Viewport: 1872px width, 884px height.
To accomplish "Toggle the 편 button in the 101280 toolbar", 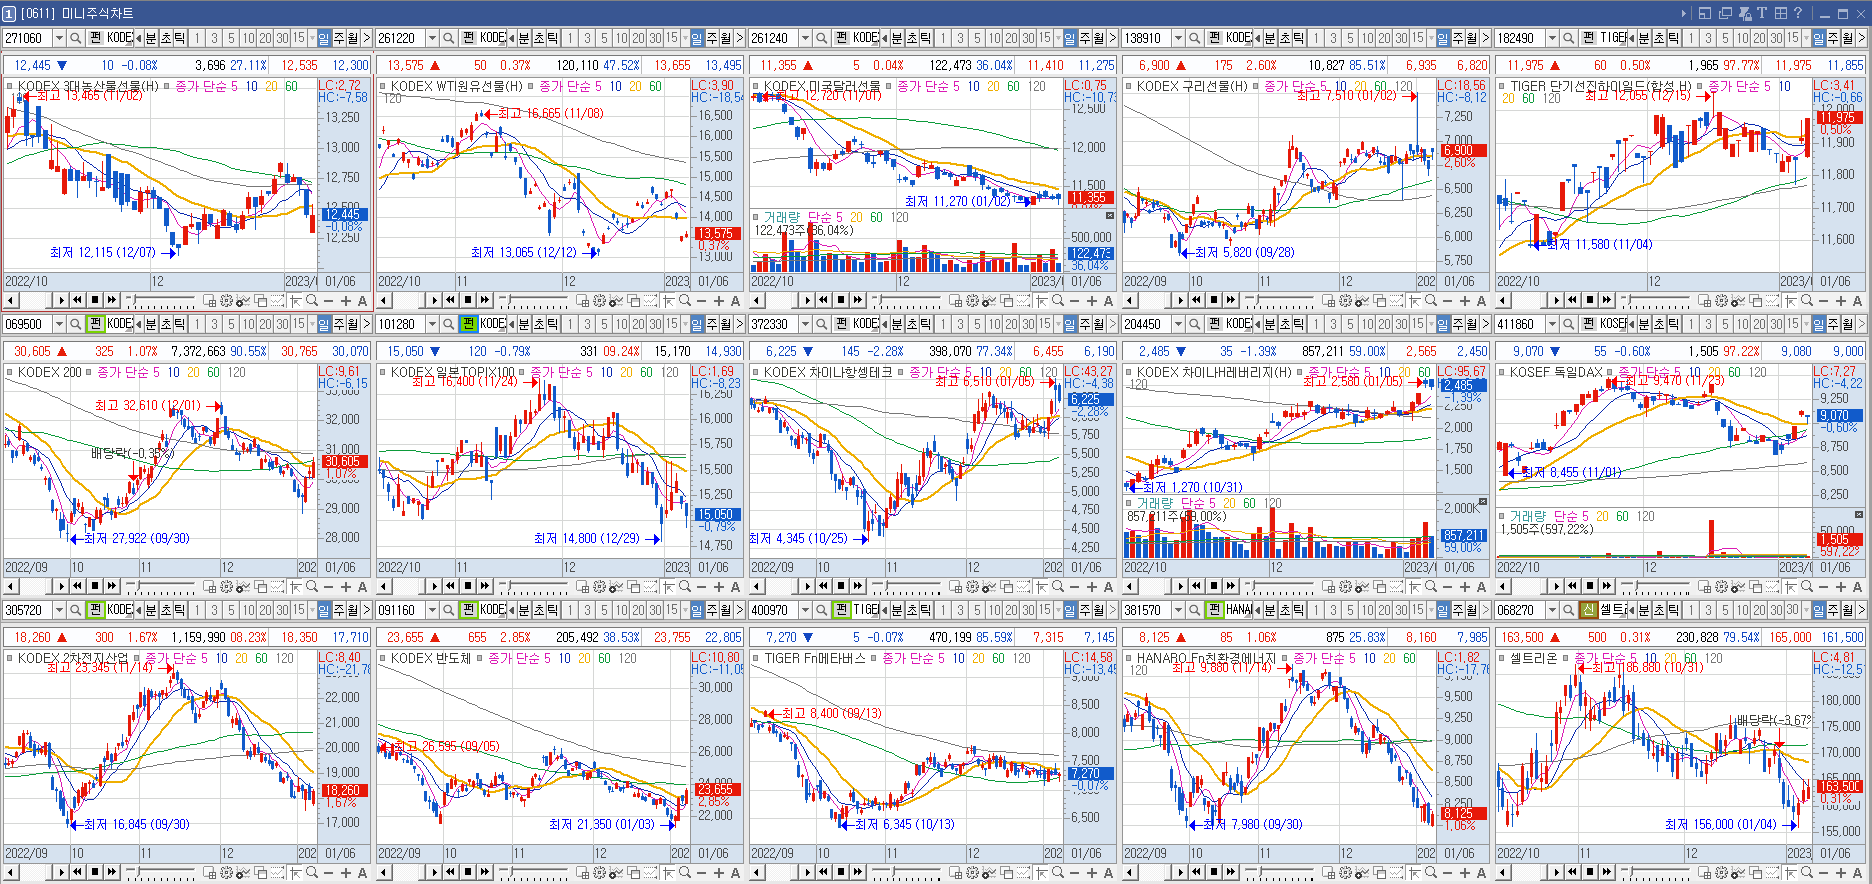I will [468, 324].
